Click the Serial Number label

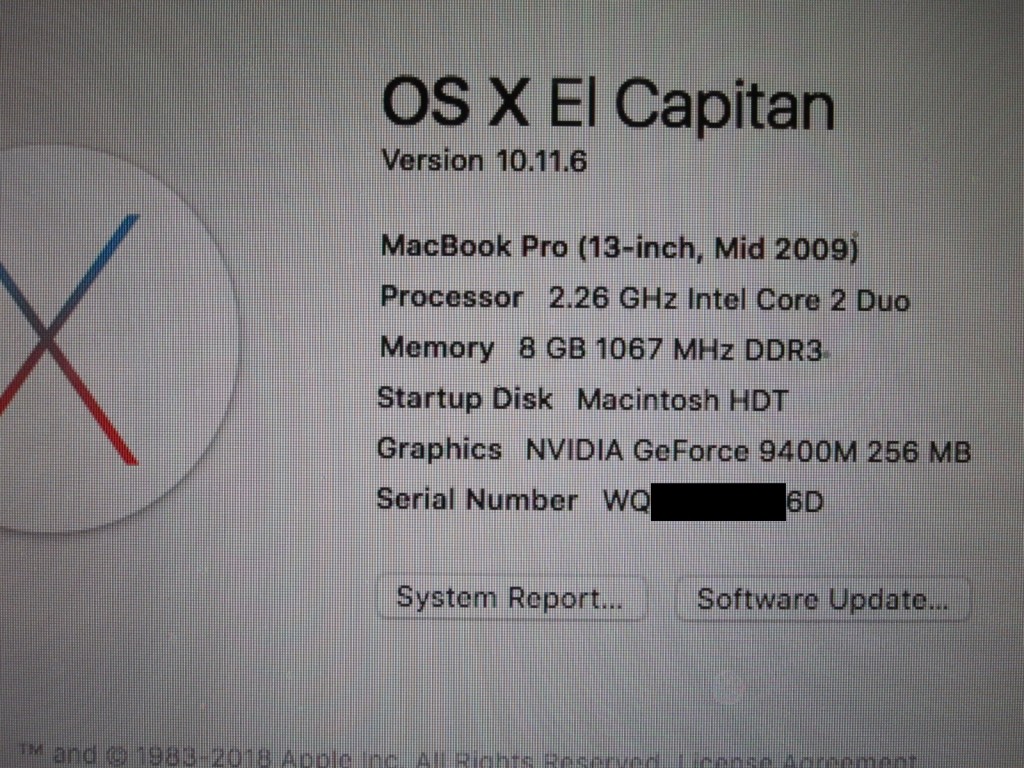[x=477, y=500]
